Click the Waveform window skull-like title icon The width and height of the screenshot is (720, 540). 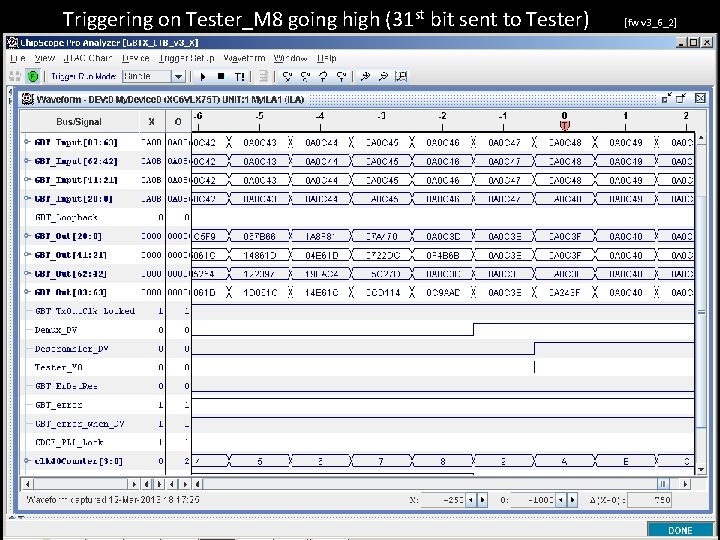point(28,99)
